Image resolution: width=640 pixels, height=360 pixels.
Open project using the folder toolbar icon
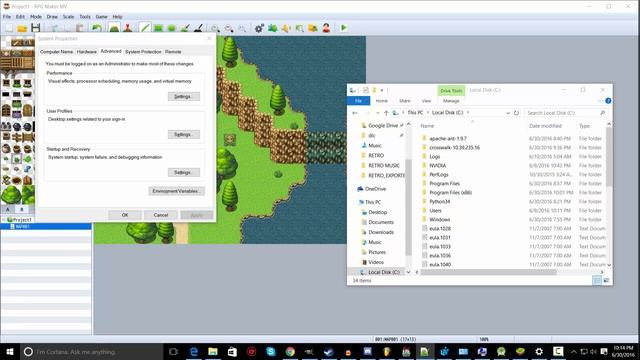[22, 28]
